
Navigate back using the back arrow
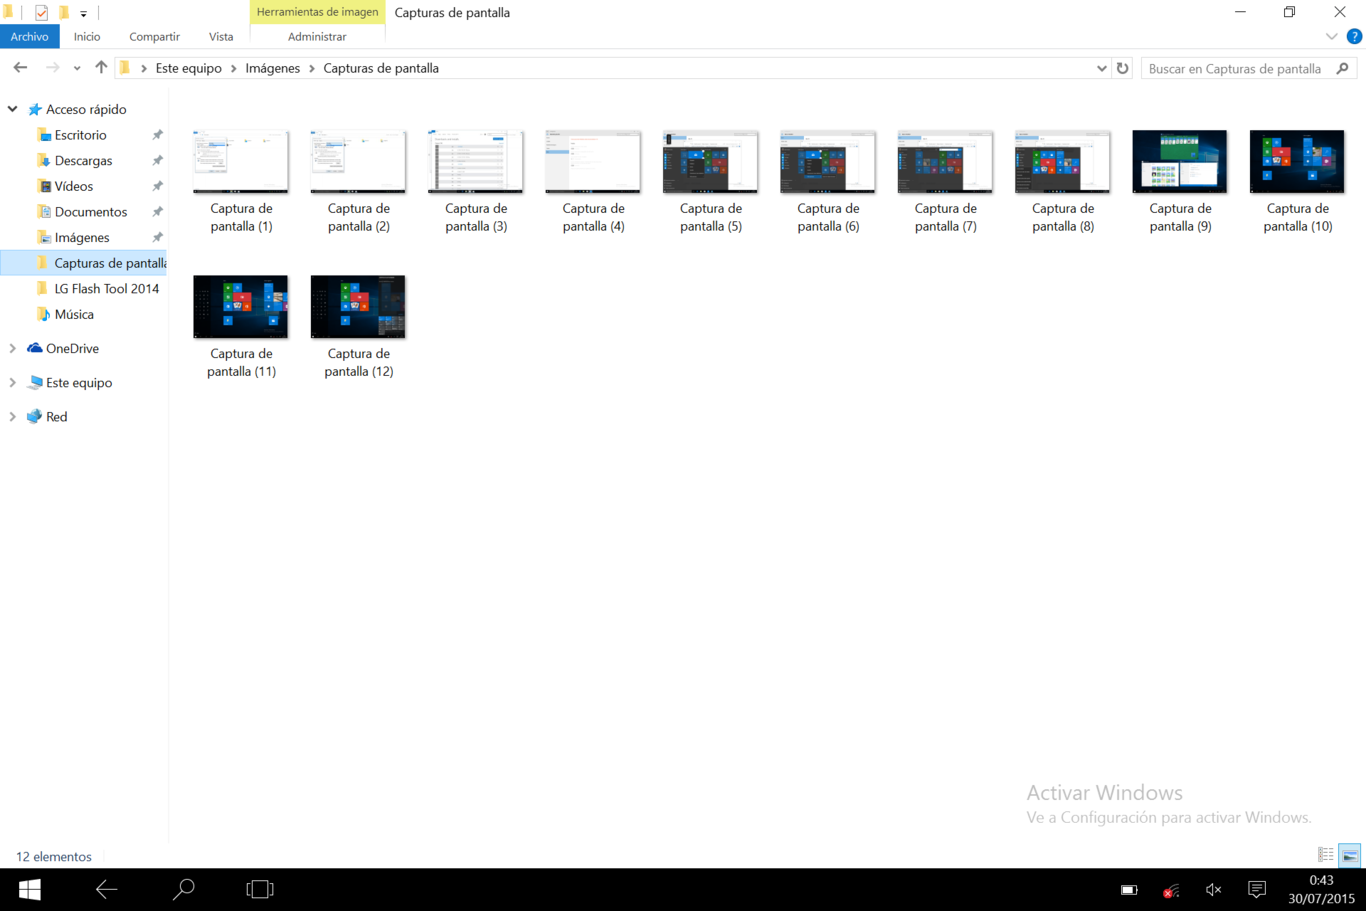point(20,67)
